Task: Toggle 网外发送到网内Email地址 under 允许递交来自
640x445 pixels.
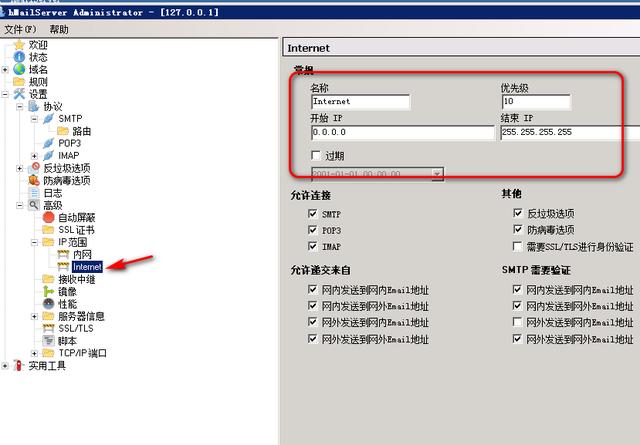Action: tap(313, 322)
